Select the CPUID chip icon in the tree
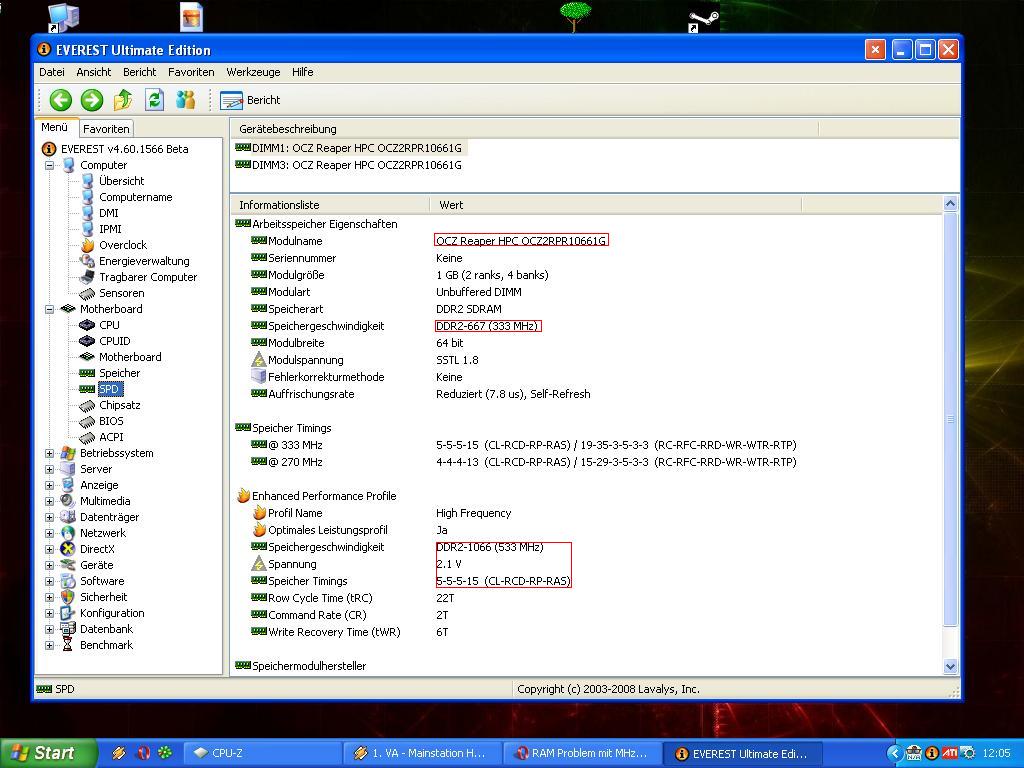 (x=88, y=341)
